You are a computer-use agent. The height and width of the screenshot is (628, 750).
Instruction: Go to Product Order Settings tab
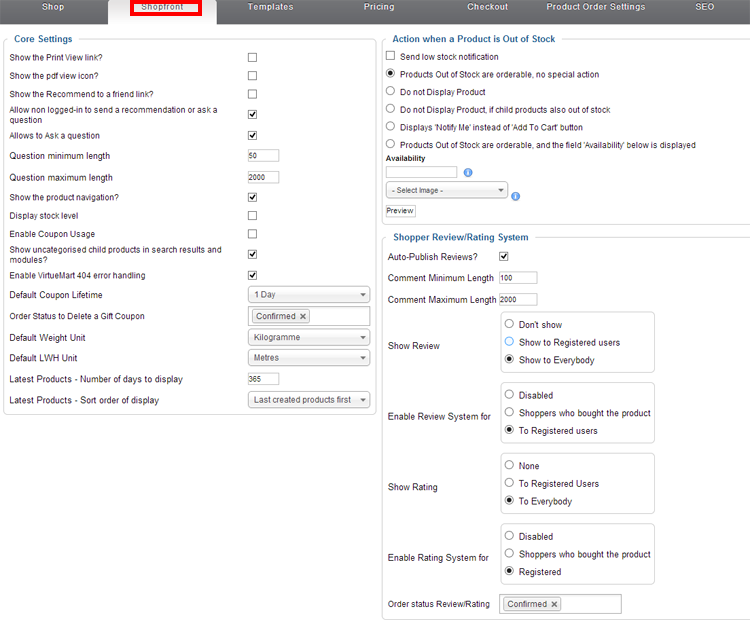[x=595, y=8]
